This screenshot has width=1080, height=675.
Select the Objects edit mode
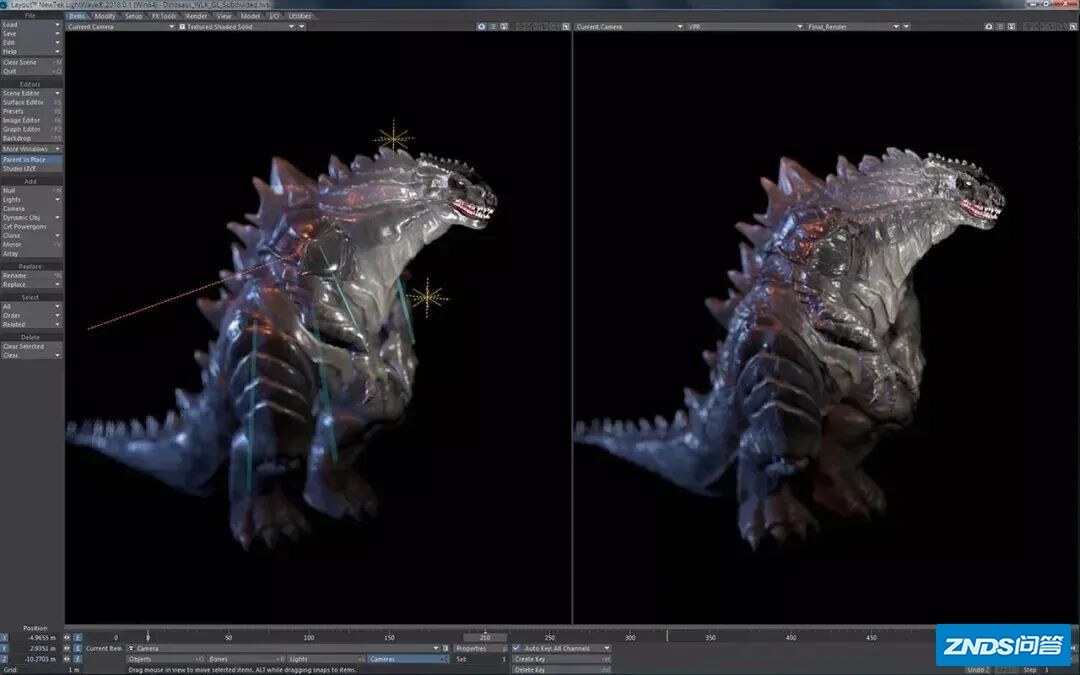(x=166, y=659)
